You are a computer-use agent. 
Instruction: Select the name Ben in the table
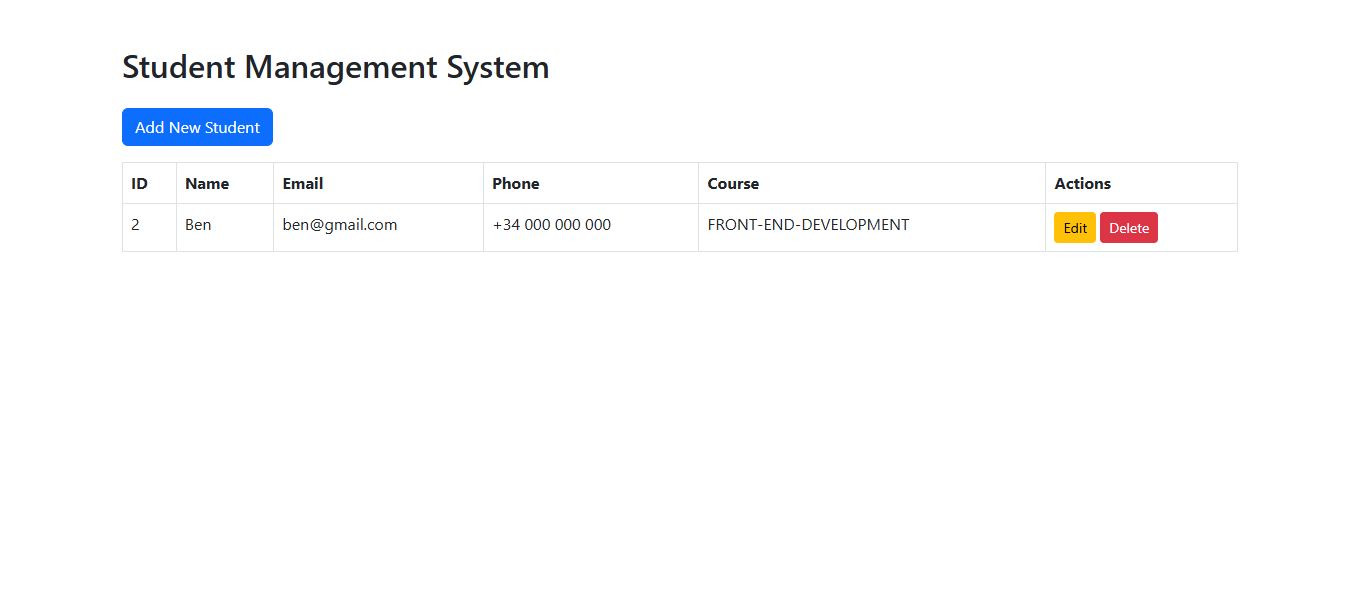198,225
